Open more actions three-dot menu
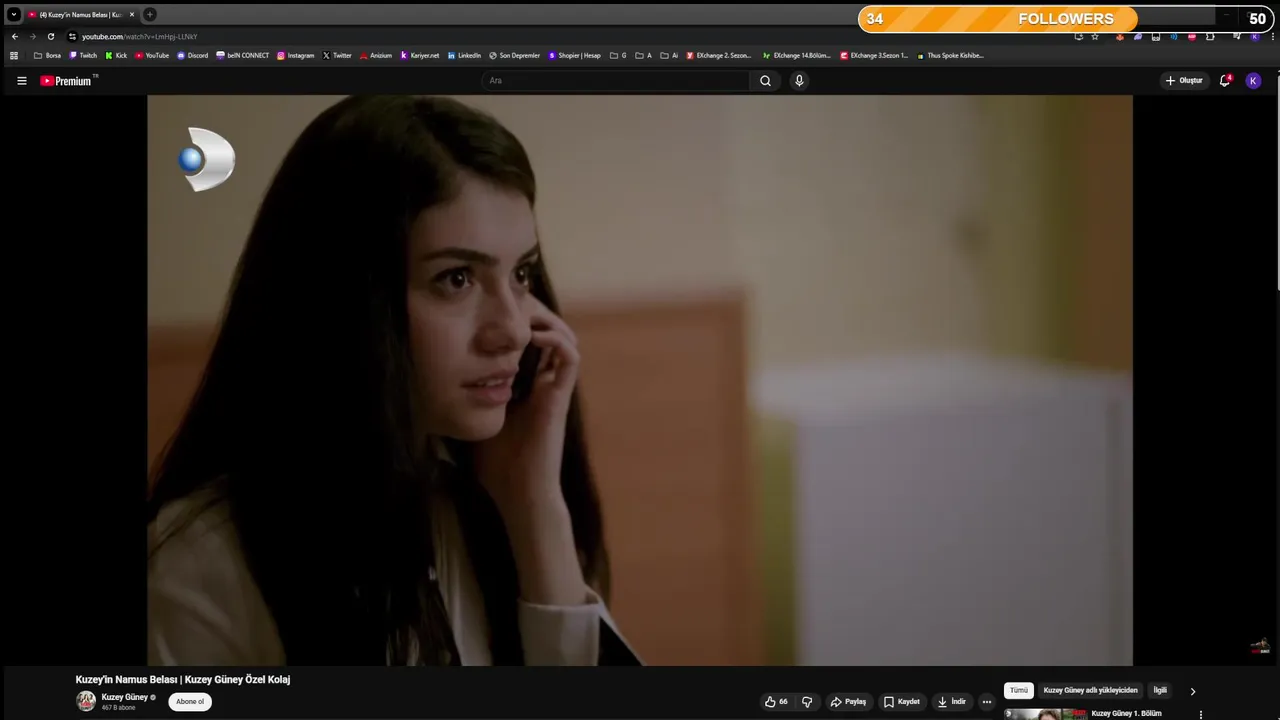 987,702
